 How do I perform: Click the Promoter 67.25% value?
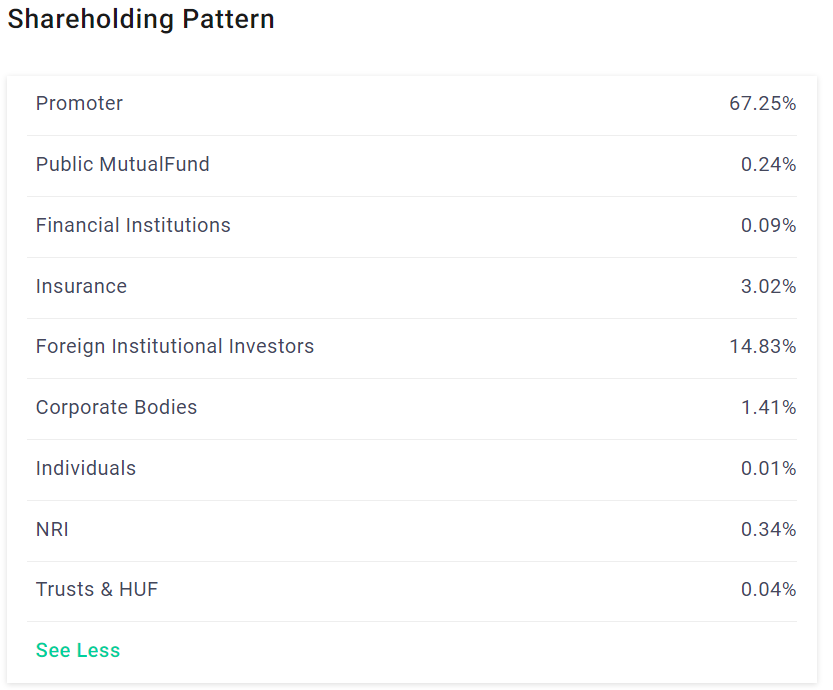coord(762,104)
